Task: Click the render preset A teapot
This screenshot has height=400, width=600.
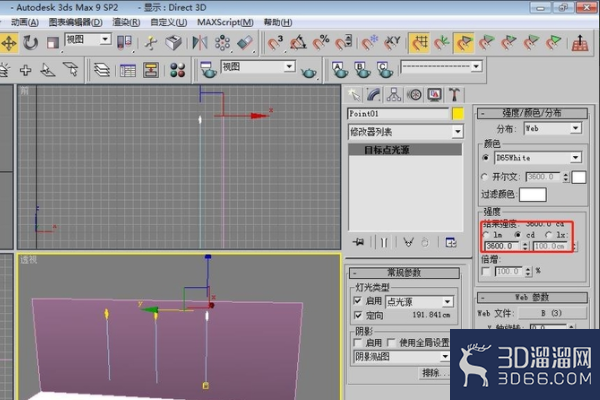Action: point(339,70)
